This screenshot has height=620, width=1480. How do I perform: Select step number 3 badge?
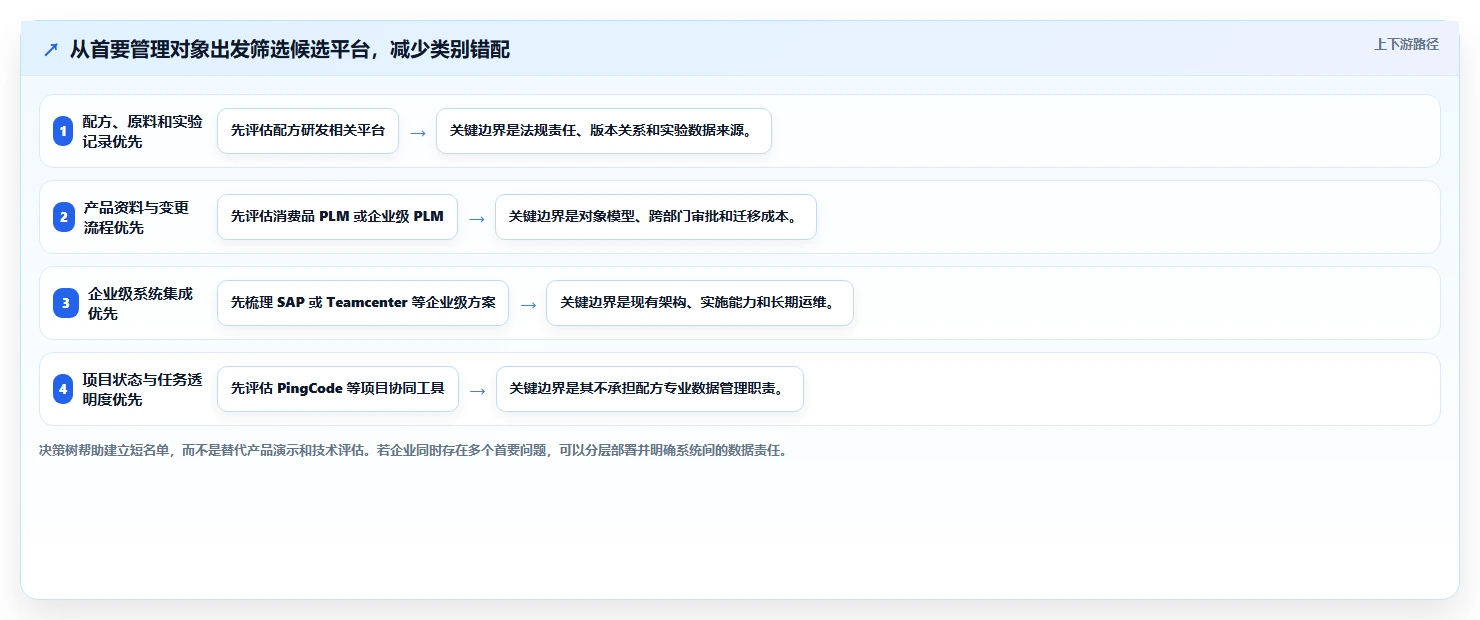pyautogui.click(x=65, y=303)
